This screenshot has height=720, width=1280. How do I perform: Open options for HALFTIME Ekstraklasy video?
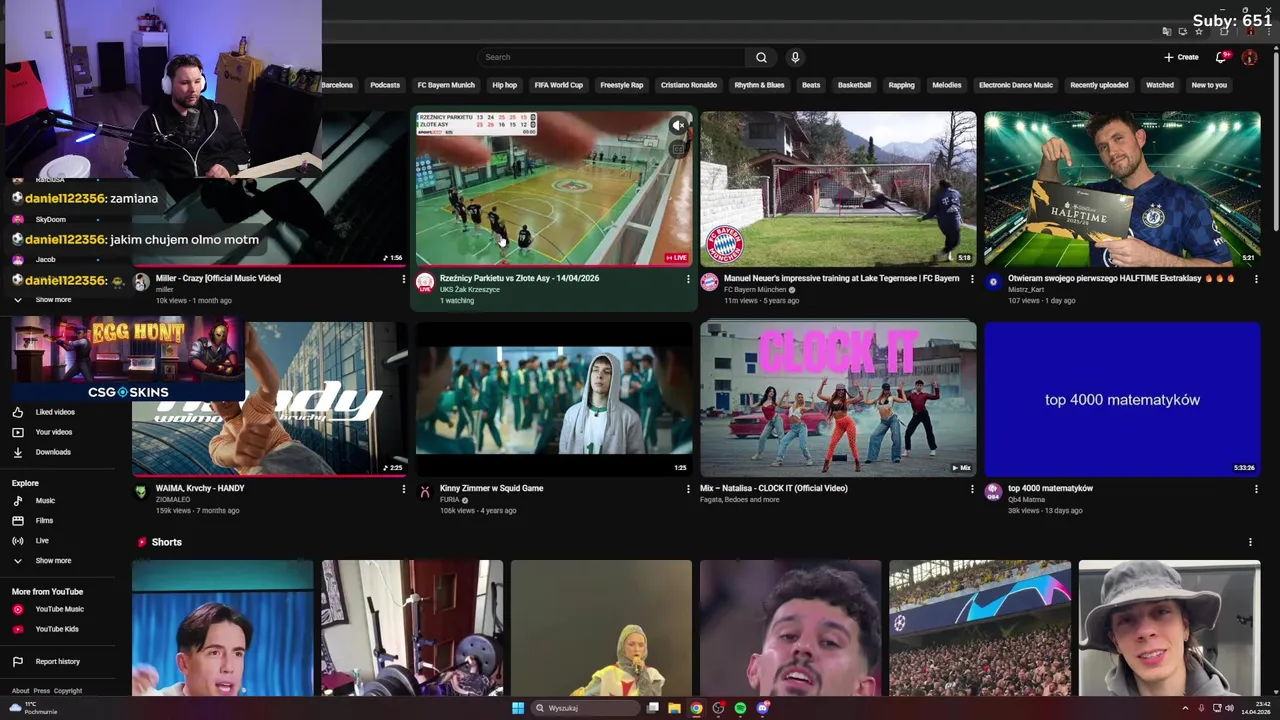1256,279
